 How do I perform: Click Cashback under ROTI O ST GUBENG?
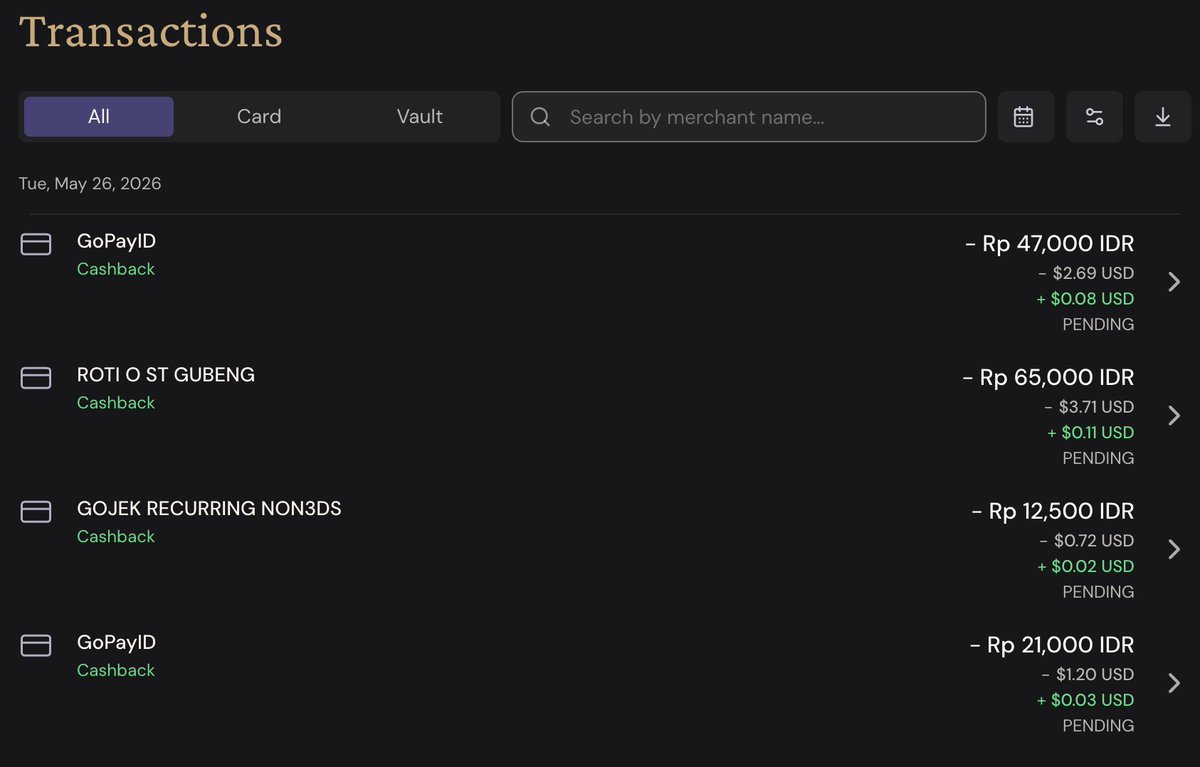[116, 403]
